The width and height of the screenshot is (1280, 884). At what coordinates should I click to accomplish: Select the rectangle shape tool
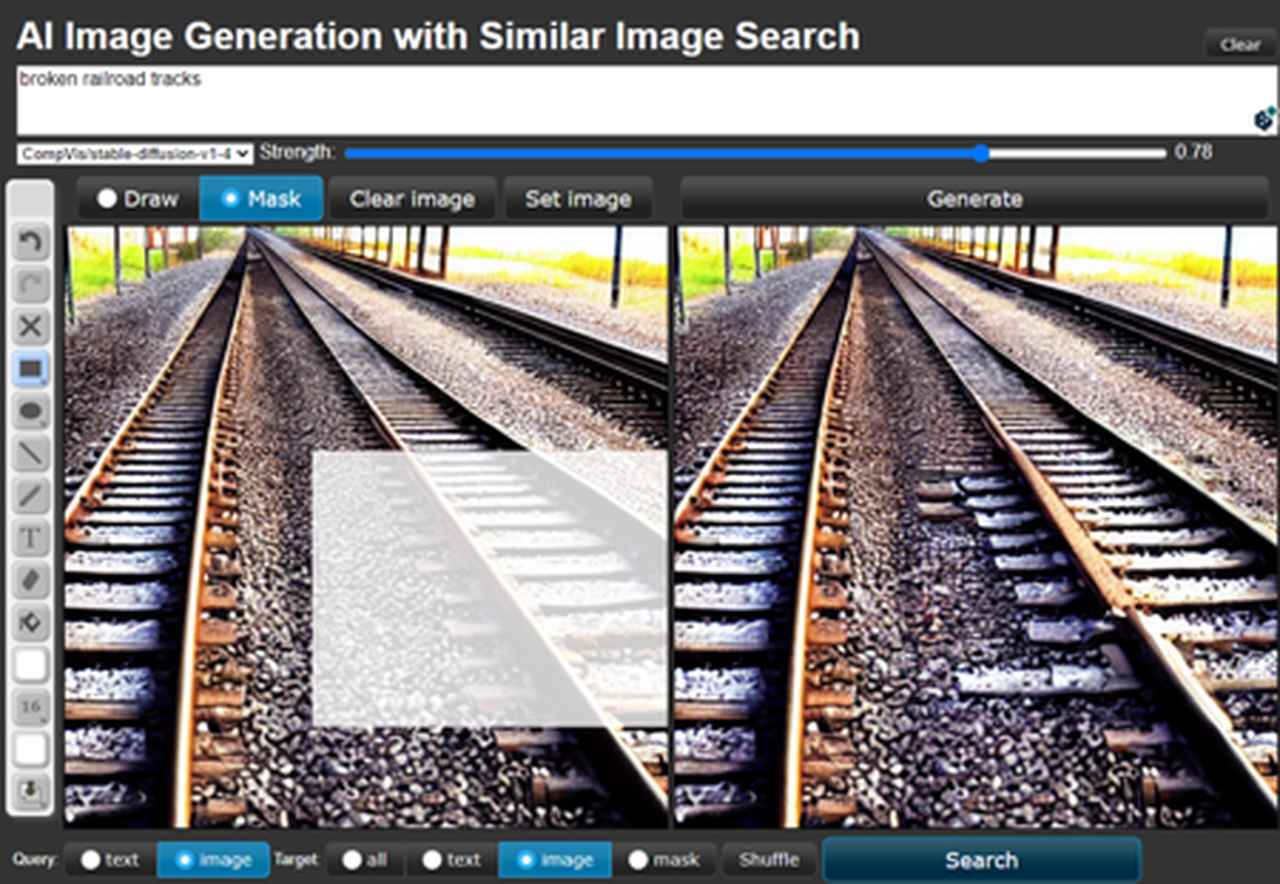pyautogui.click(x=31, y=369)
